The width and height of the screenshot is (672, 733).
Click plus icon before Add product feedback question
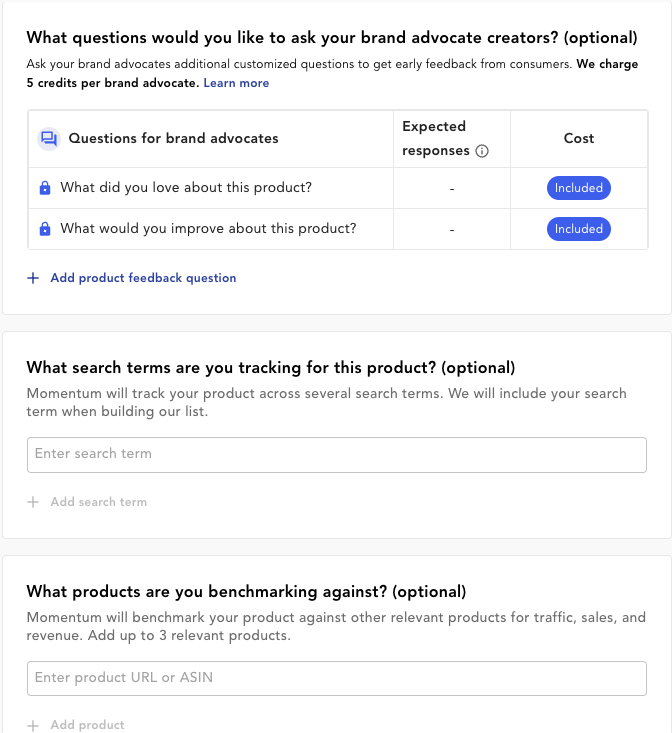tap(33, 278)
